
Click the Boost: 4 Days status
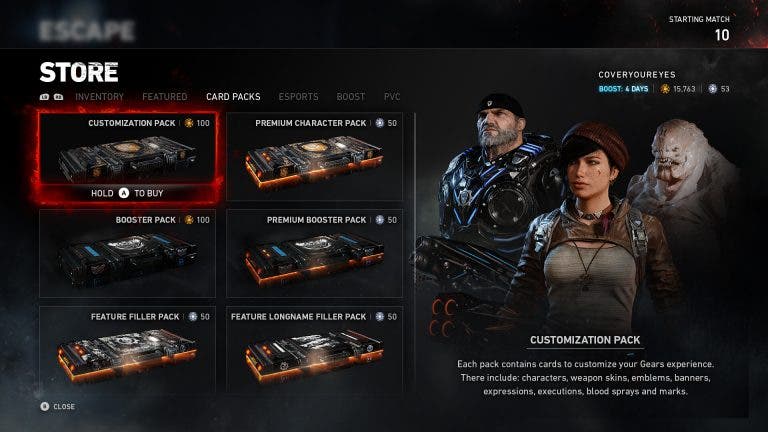coord(623,89)
